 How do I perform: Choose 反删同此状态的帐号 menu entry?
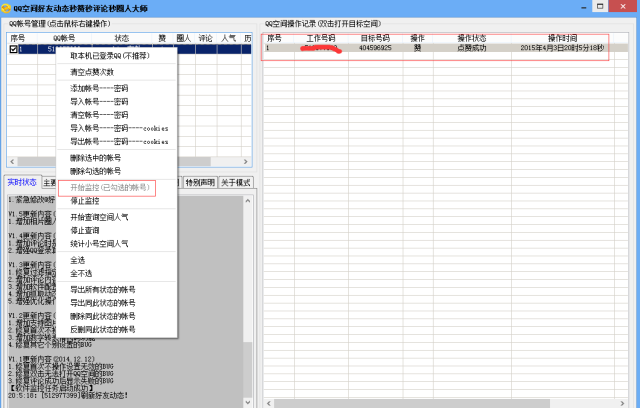click(103, 330)
